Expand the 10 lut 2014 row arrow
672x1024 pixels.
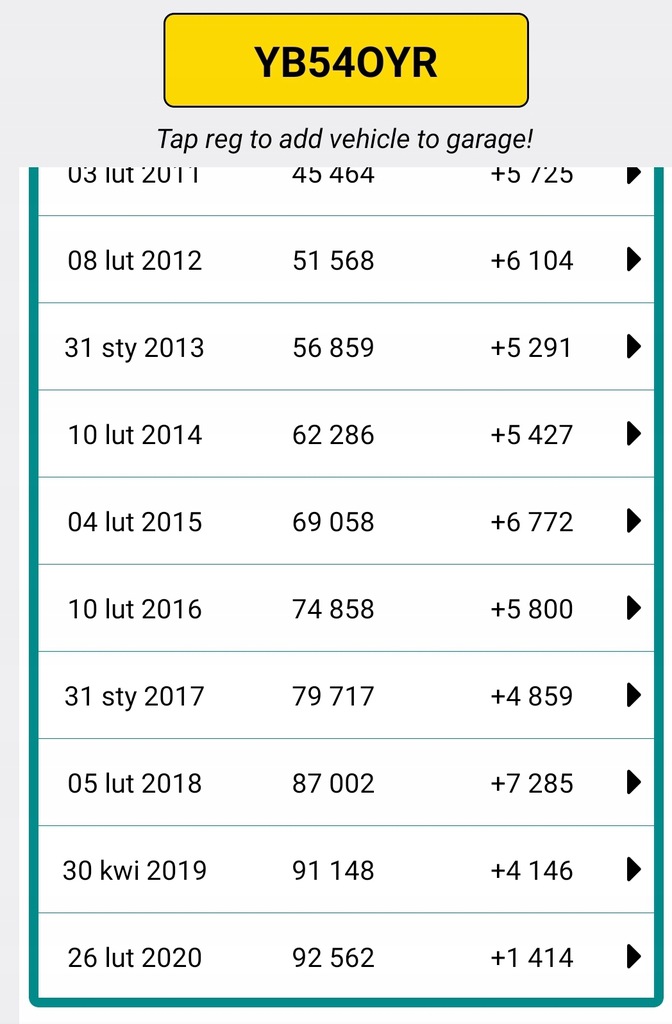(632, 434)
